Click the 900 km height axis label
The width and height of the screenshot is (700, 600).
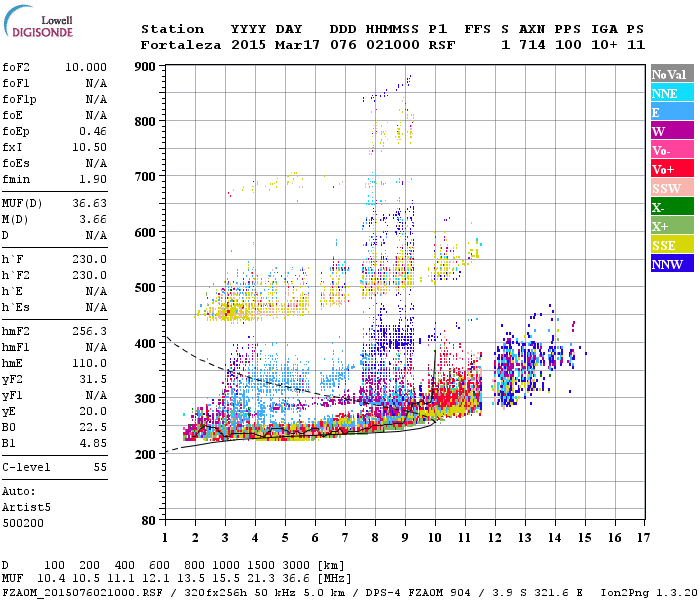click(145, 67)
